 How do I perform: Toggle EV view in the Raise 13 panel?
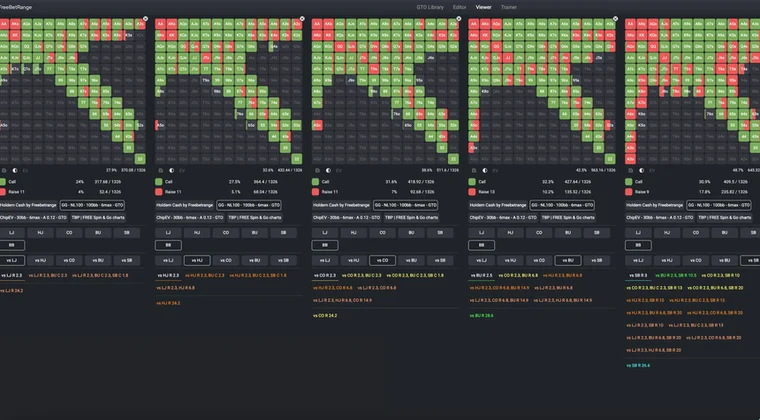point(495,171)
